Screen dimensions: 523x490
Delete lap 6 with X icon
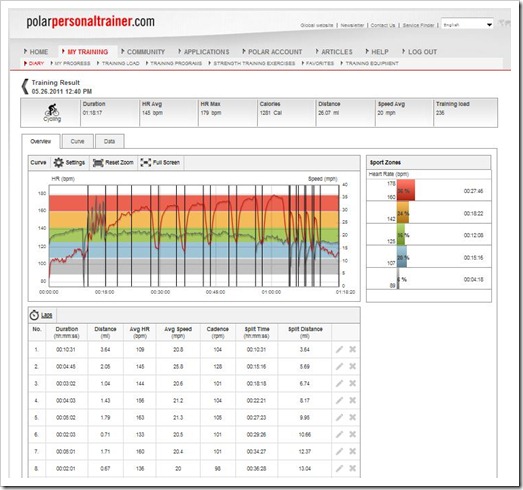(x=352, y=434)
